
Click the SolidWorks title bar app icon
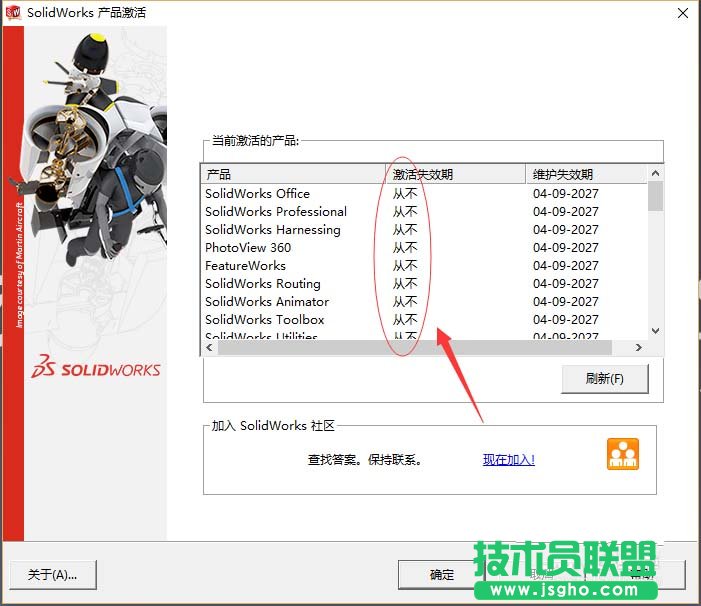pyautogui.click(x=13, y=12)
